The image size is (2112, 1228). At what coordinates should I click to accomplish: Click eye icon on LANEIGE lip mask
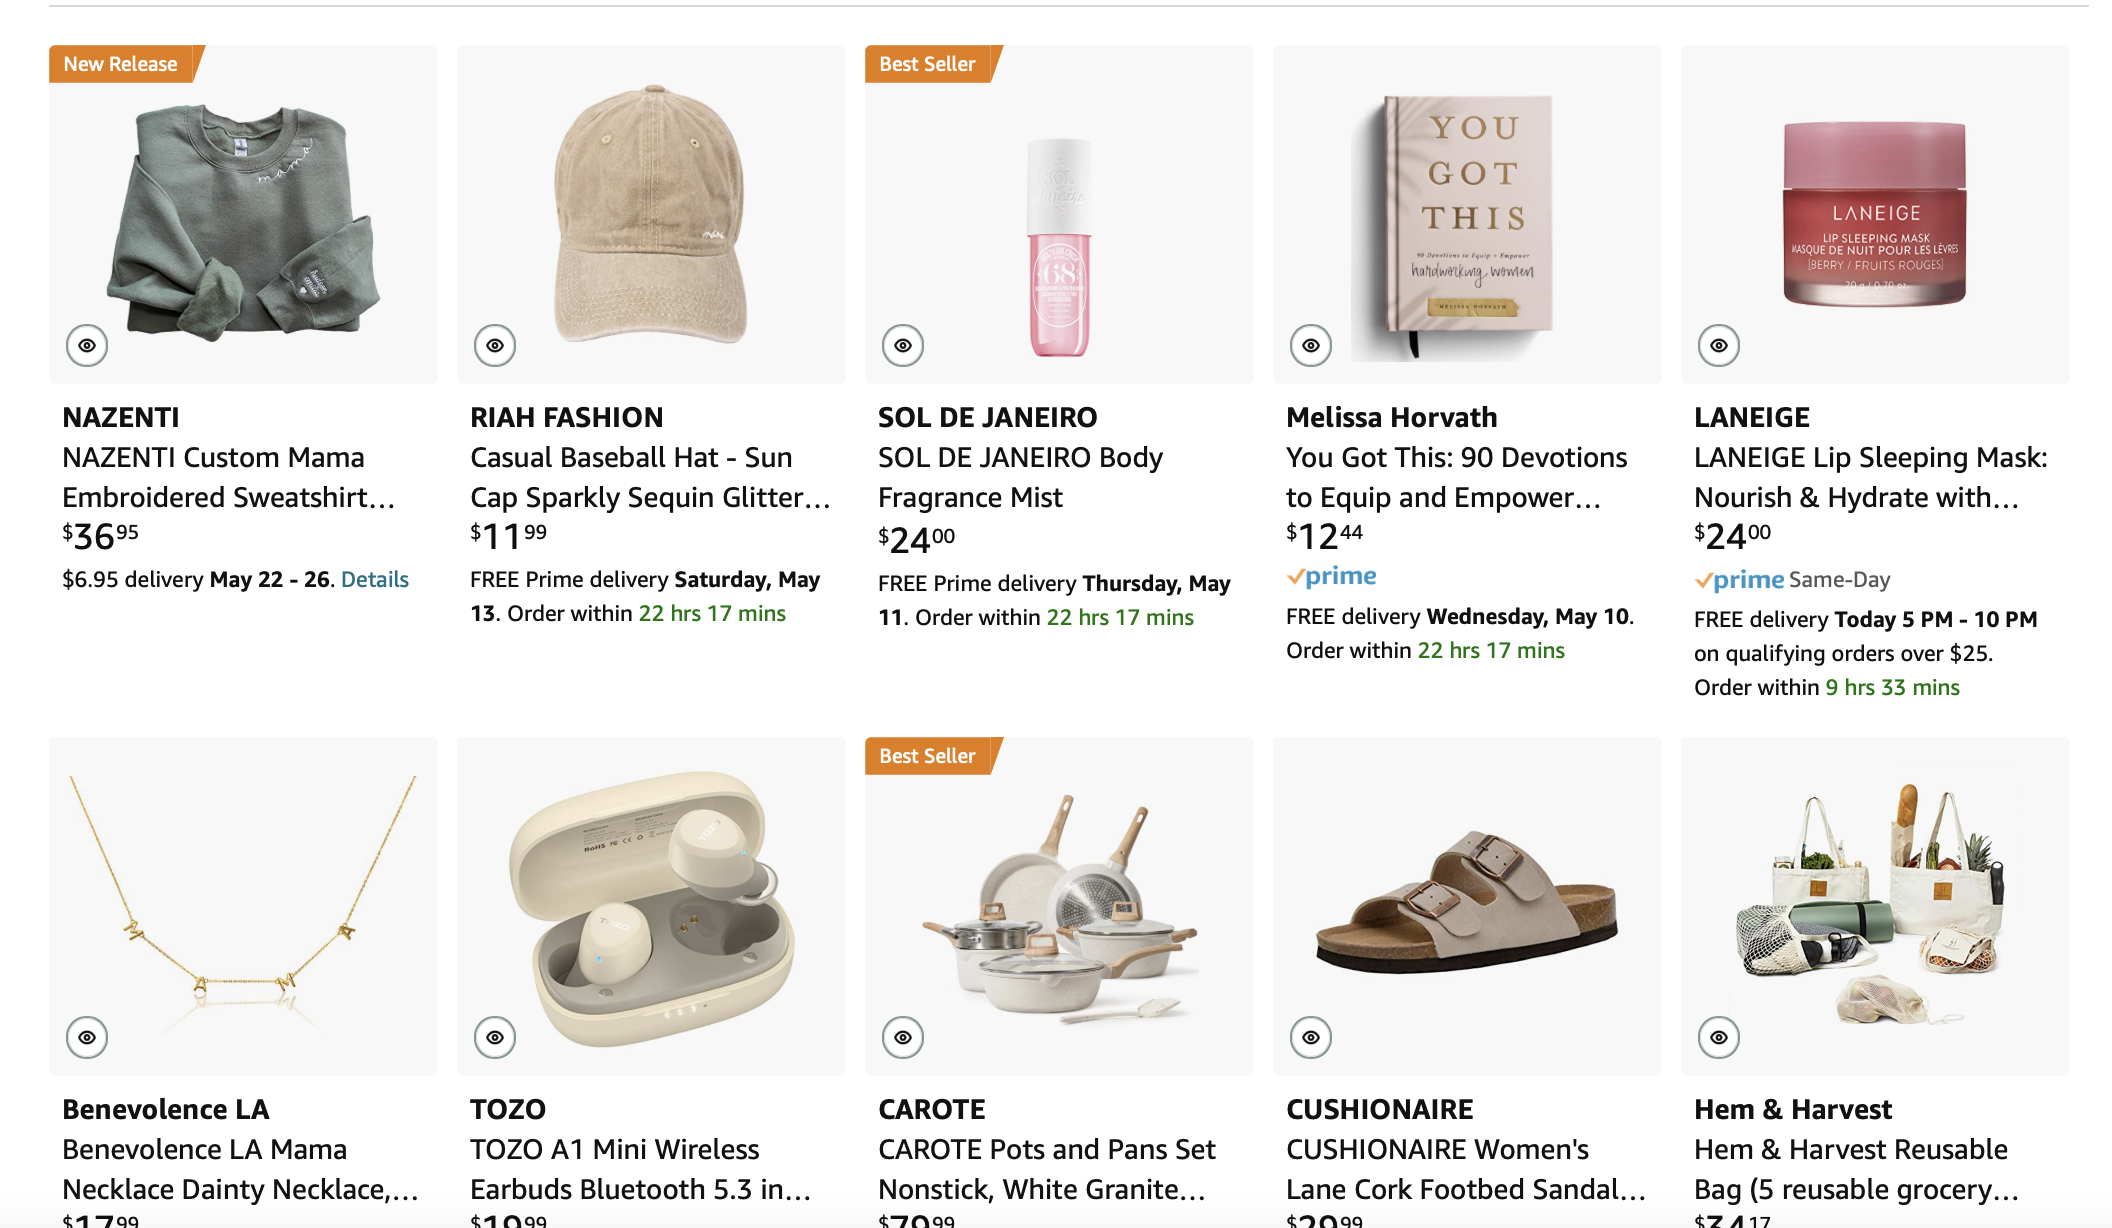tap(1719, 346)
